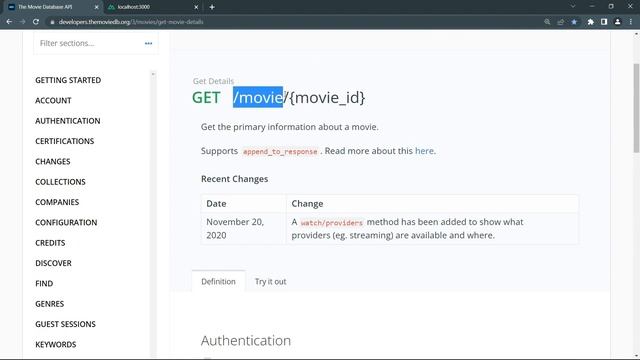Click the 'Get Details' caption
The width and height of the screenshot is (640, 360).
pyautogui.click(x=213, y=81)
